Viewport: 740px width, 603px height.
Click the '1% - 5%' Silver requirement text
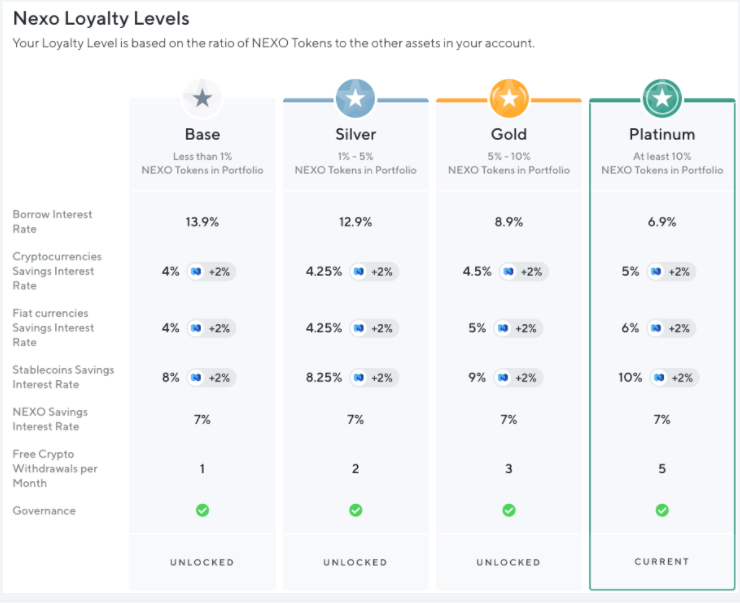click(x=355, y=156)
